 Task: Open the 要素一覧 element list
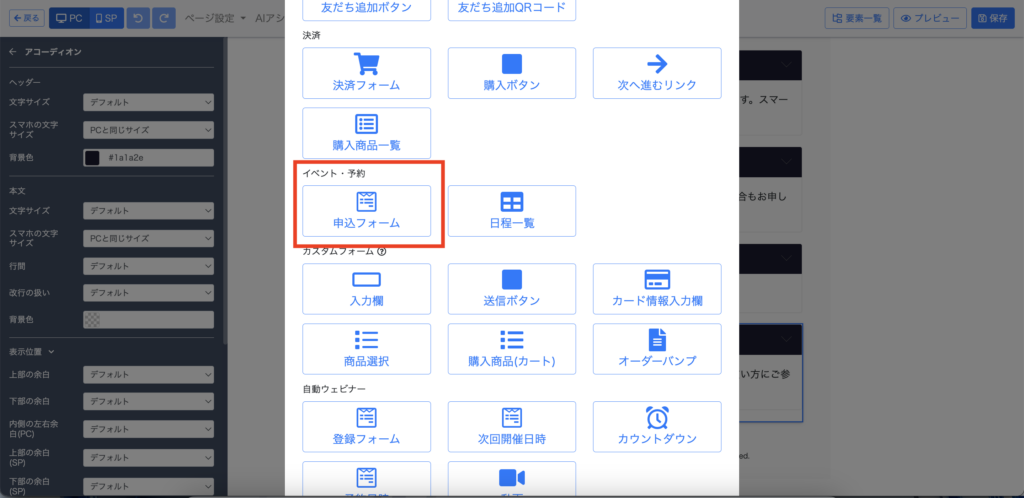pos(856,18)
